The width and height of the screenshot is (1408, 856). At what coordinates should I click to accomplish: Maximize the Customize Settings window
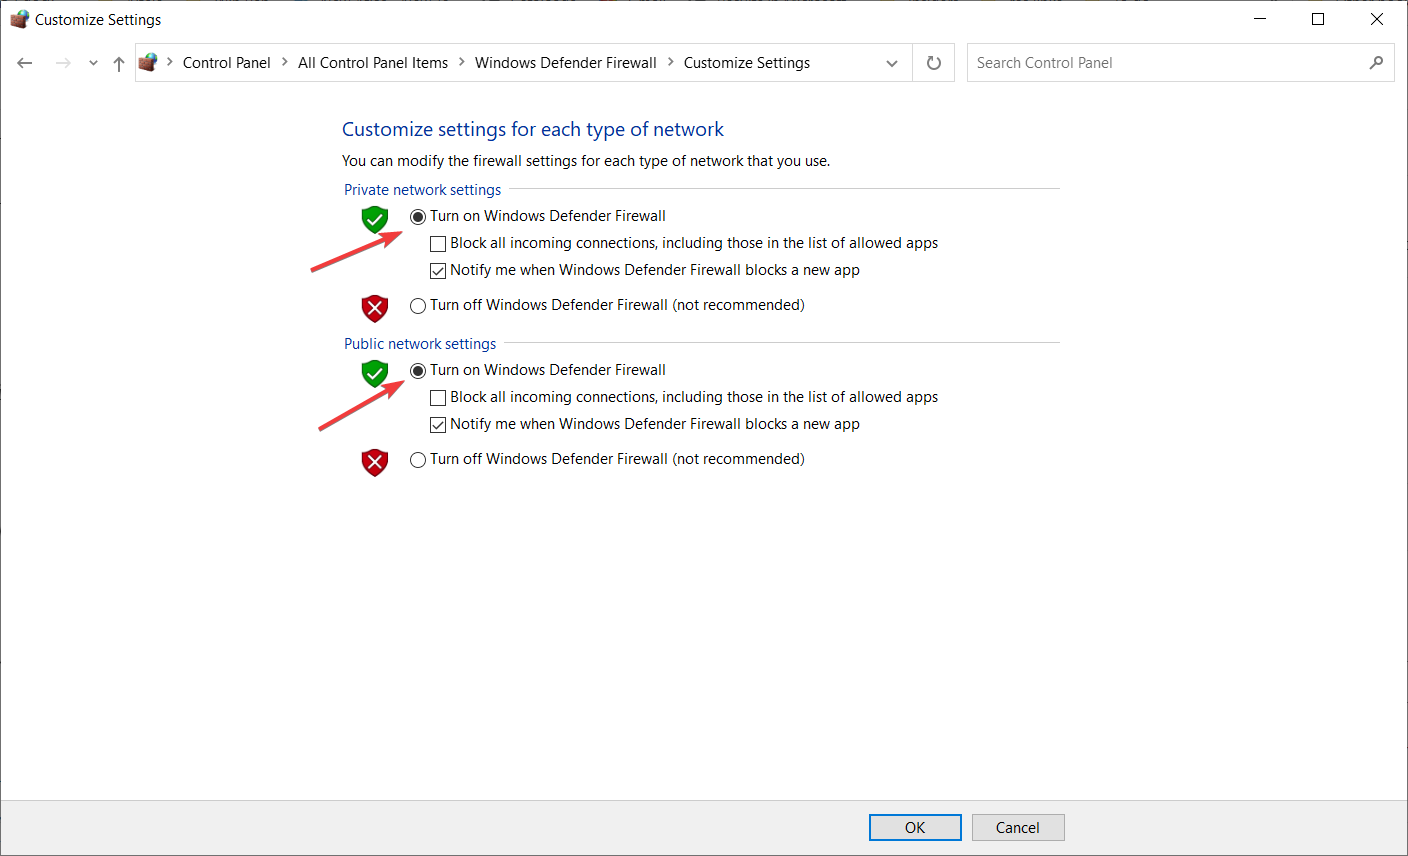click(1318, 19)
